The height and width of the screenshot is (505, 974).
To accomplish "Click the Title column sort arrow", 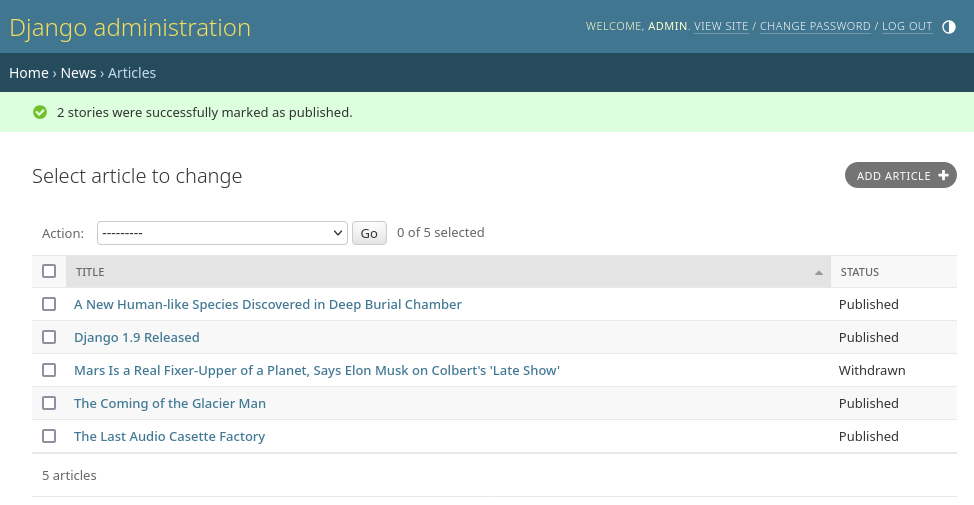I will click(x=819, y=272).
